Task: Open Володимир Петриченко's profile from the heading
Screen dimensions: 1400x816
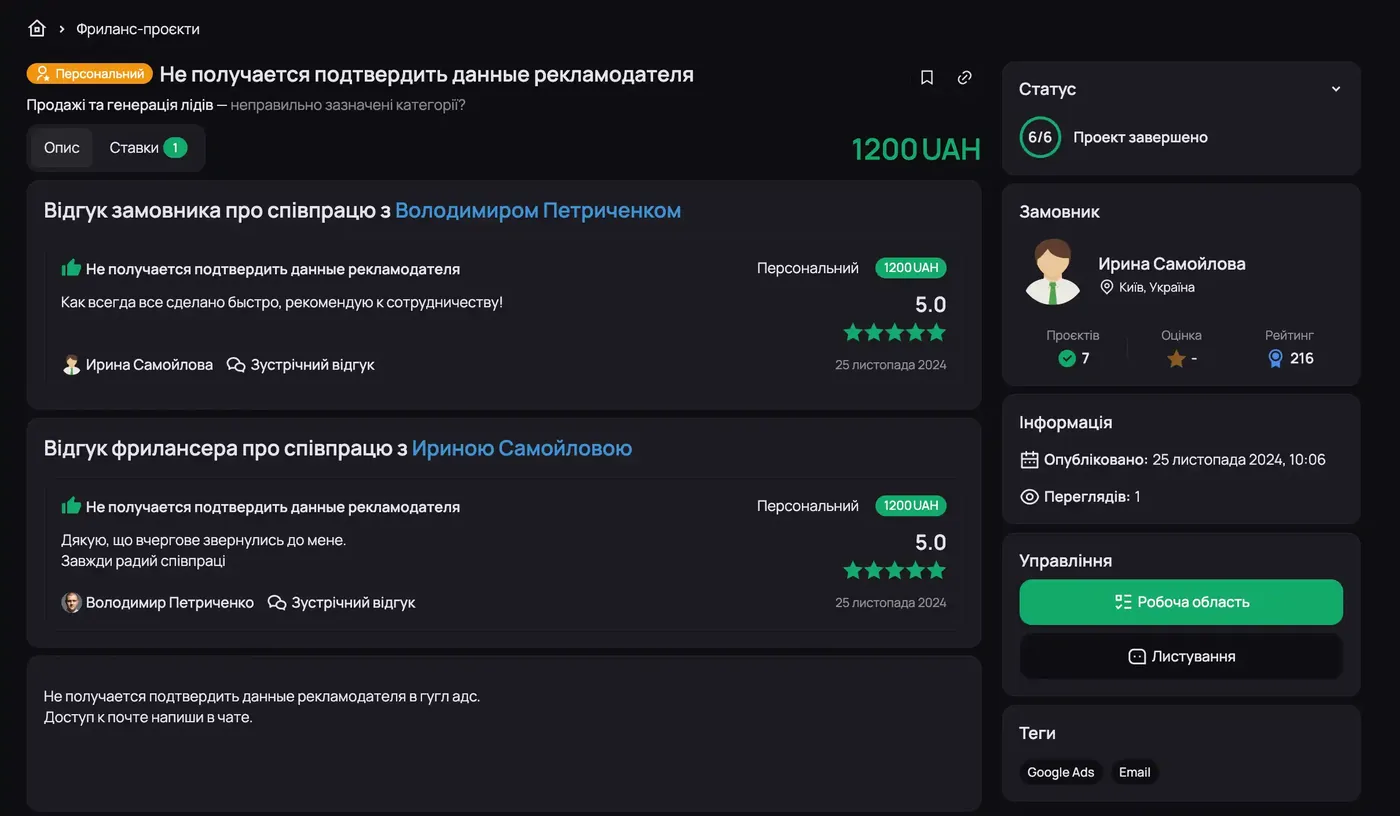Action: pyautogui.click(x=538, y=211)
